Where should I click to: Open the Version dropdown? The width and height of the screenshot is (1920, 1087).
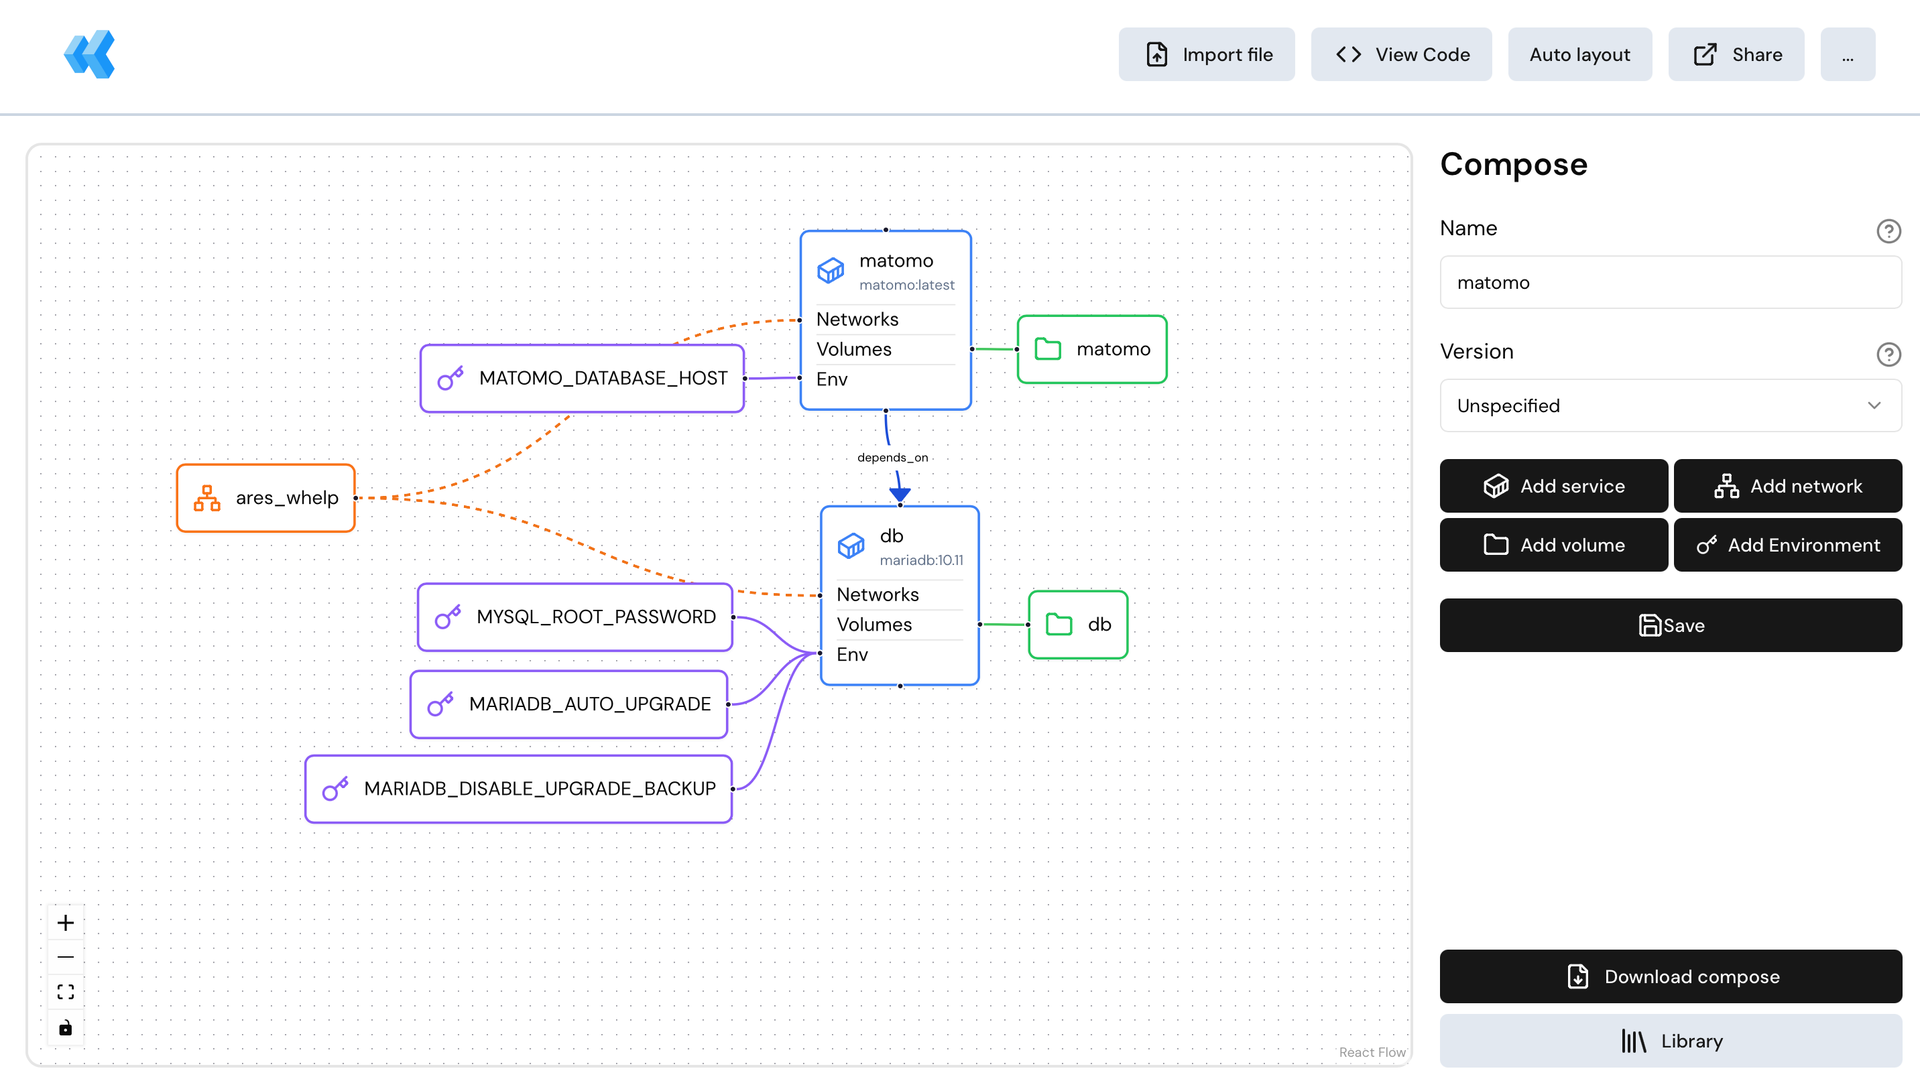pos(1670,406)
